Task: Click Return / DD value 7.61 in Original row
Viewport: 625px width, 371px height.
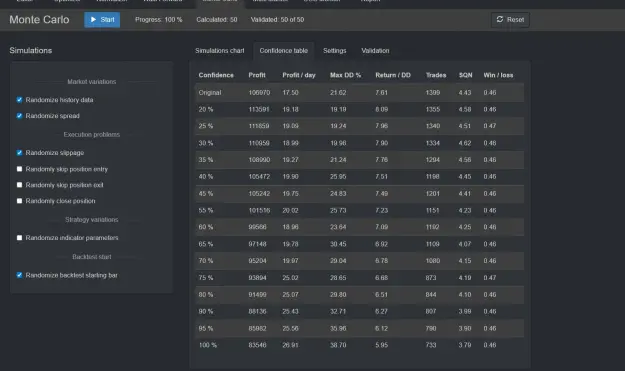Action: (381, 92)
